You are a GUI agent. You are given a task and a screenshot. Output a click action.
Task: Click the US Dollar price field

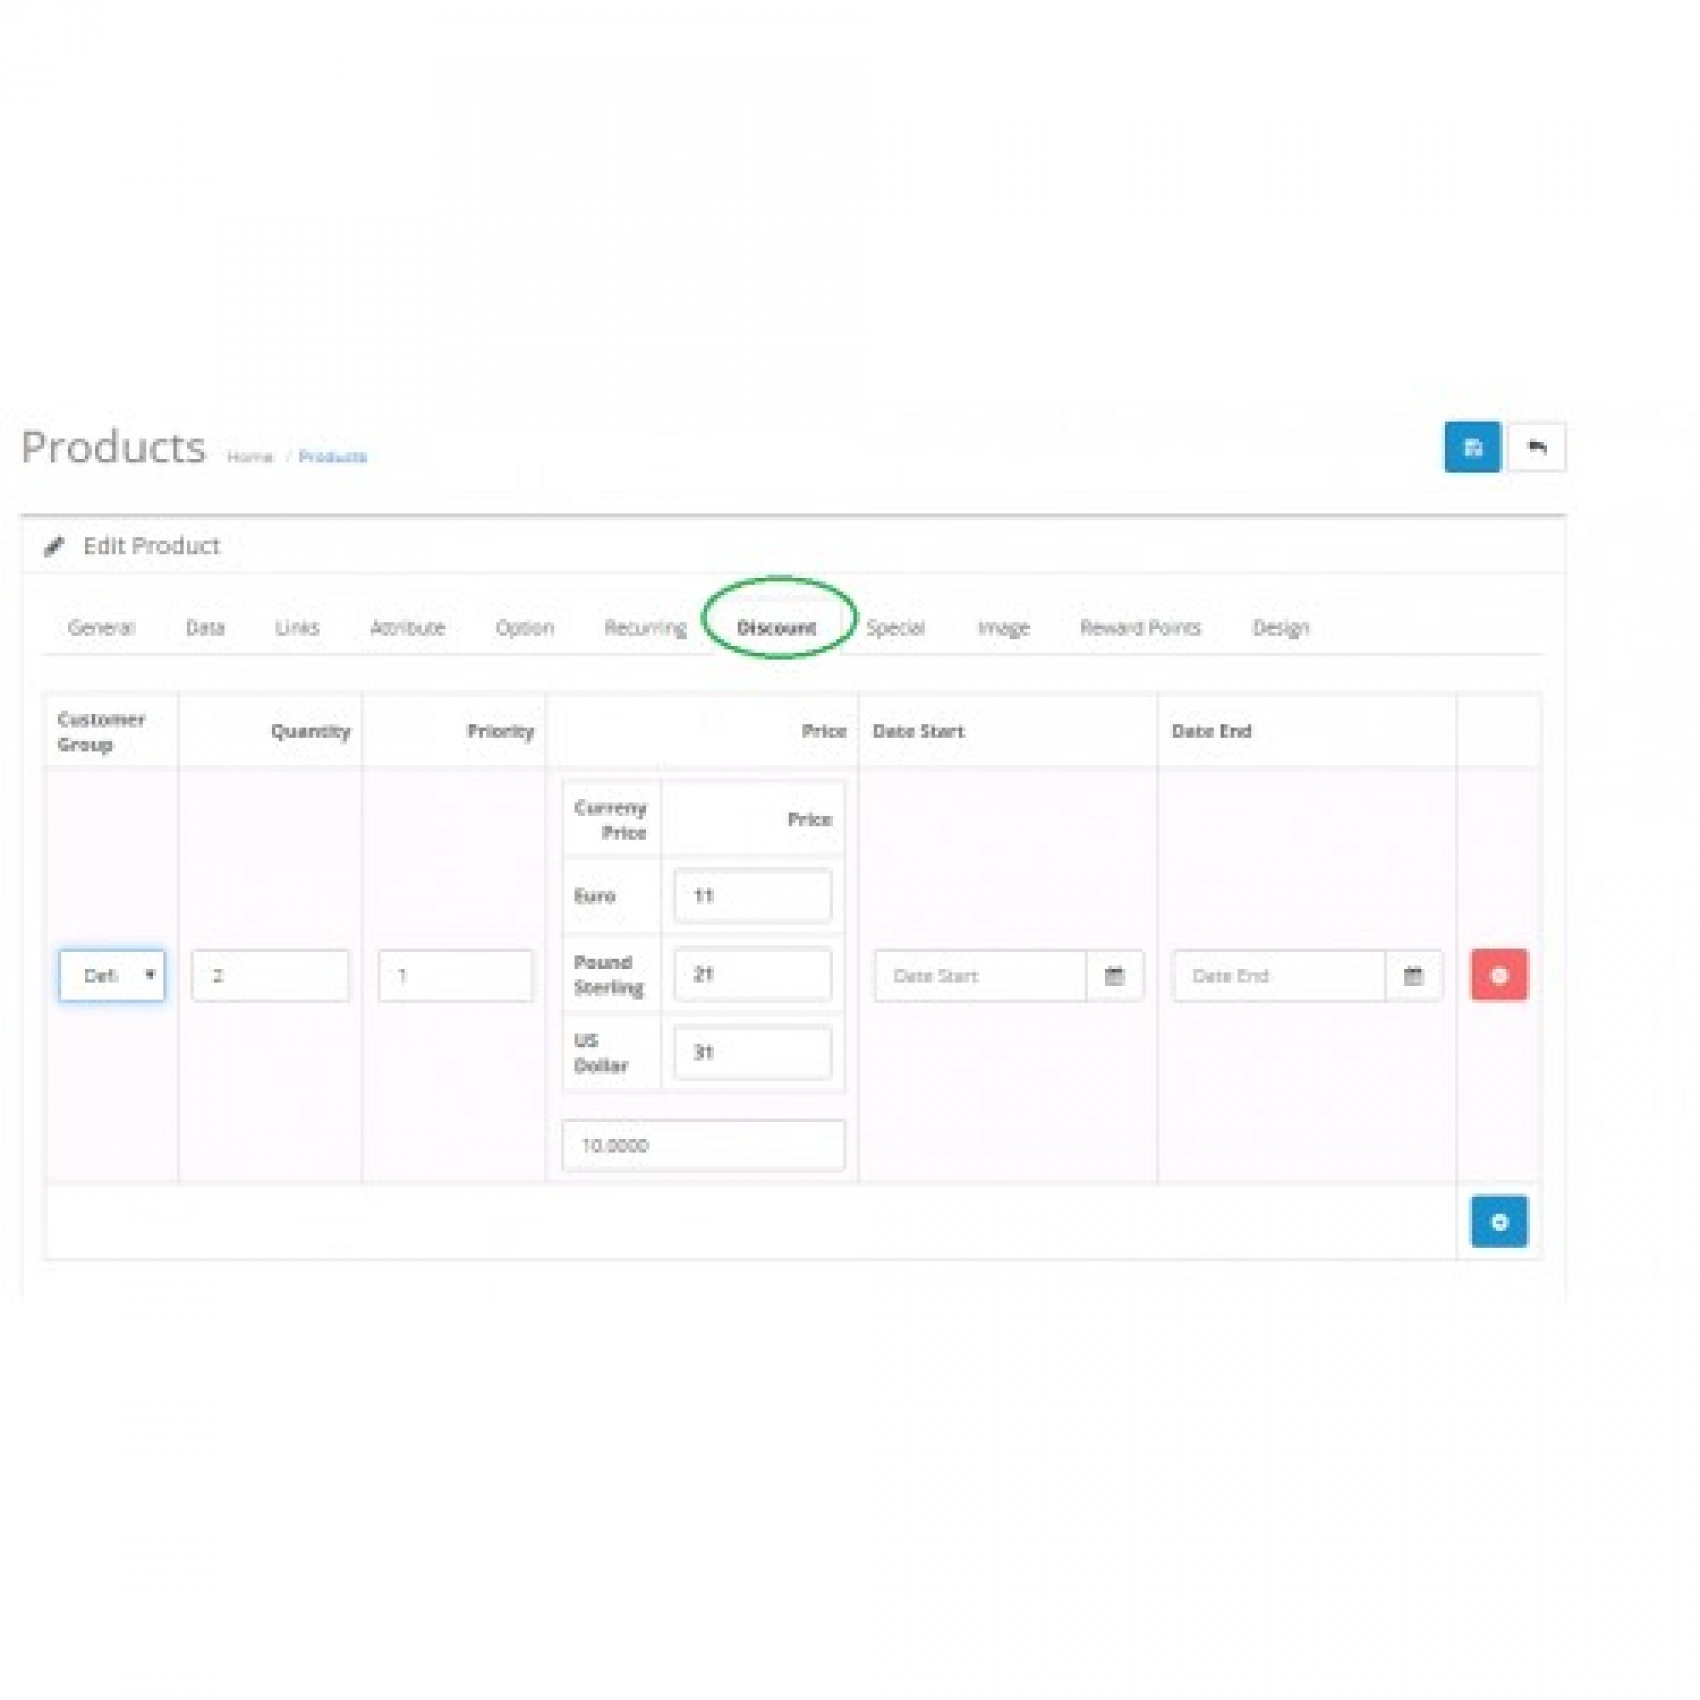pos(752,1052)
